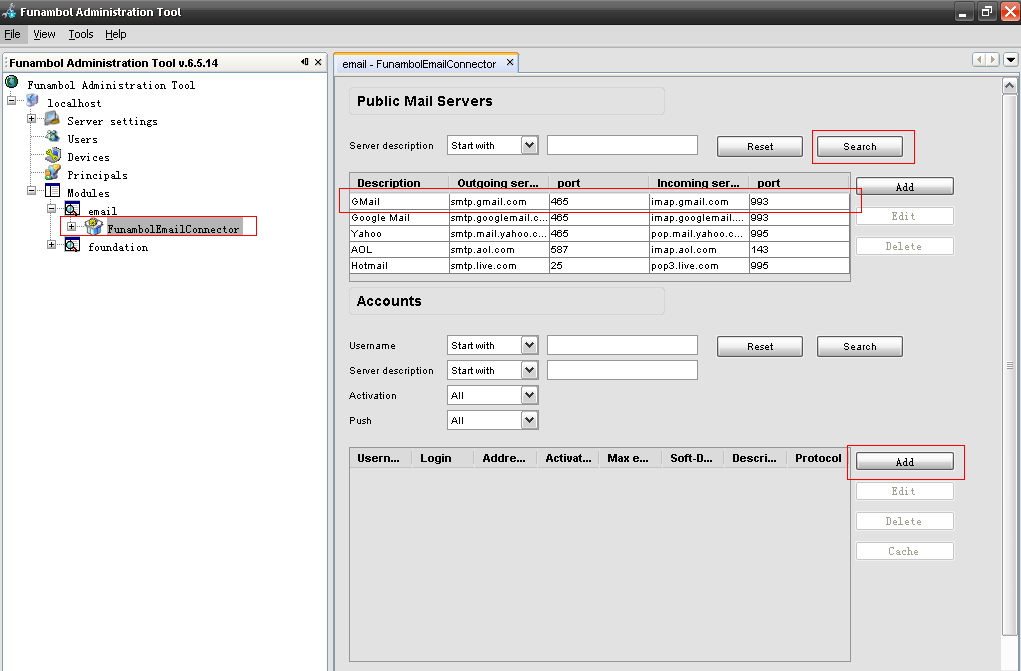Click Reset in the Accounts section
The image size is (1021, 671).
tap(760, 347)
